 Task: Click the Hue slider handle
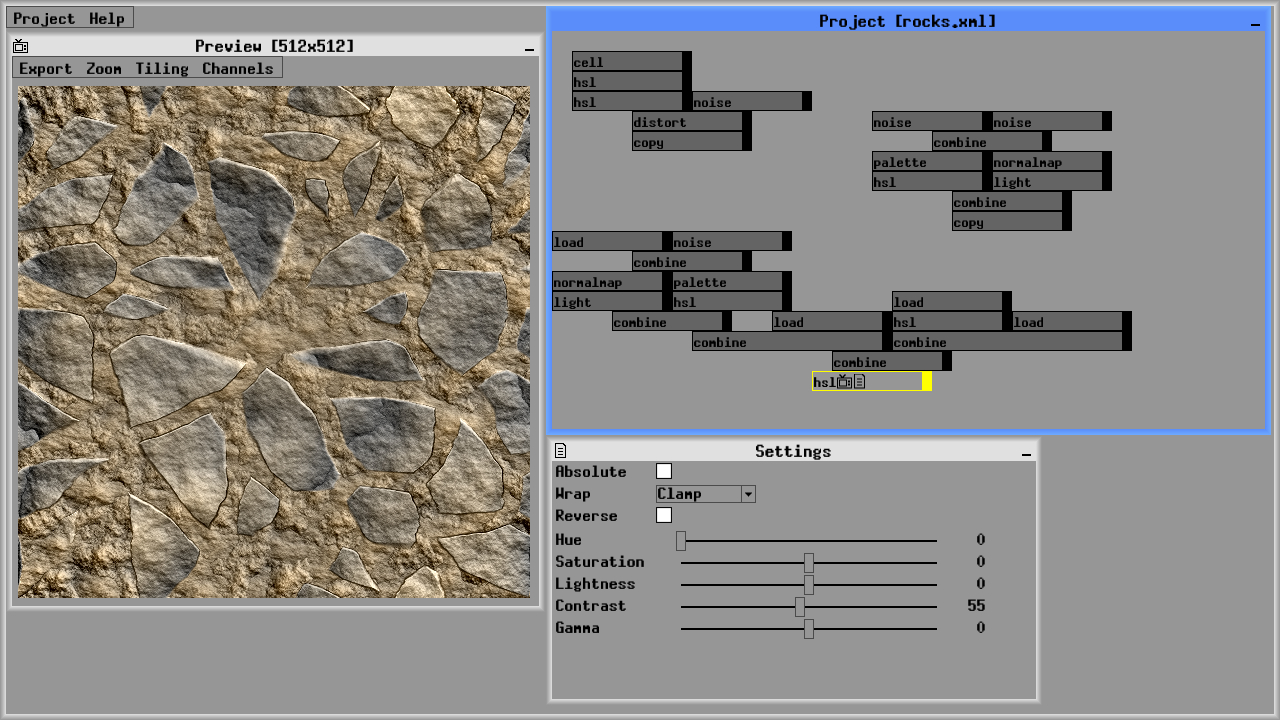682,541
